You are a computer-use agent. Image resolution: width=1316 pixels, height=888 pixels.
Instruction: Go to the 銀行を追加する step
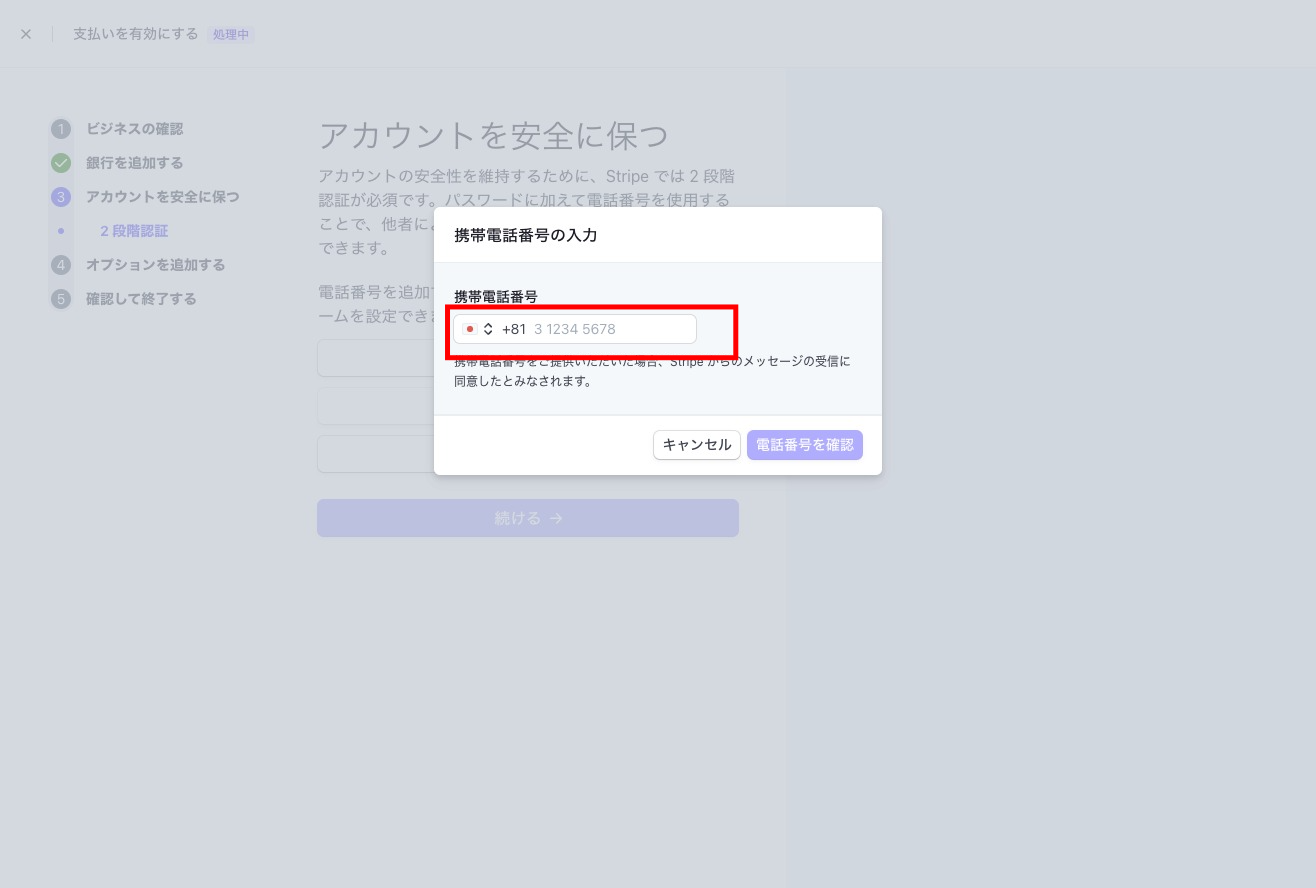tap(134, 163)
